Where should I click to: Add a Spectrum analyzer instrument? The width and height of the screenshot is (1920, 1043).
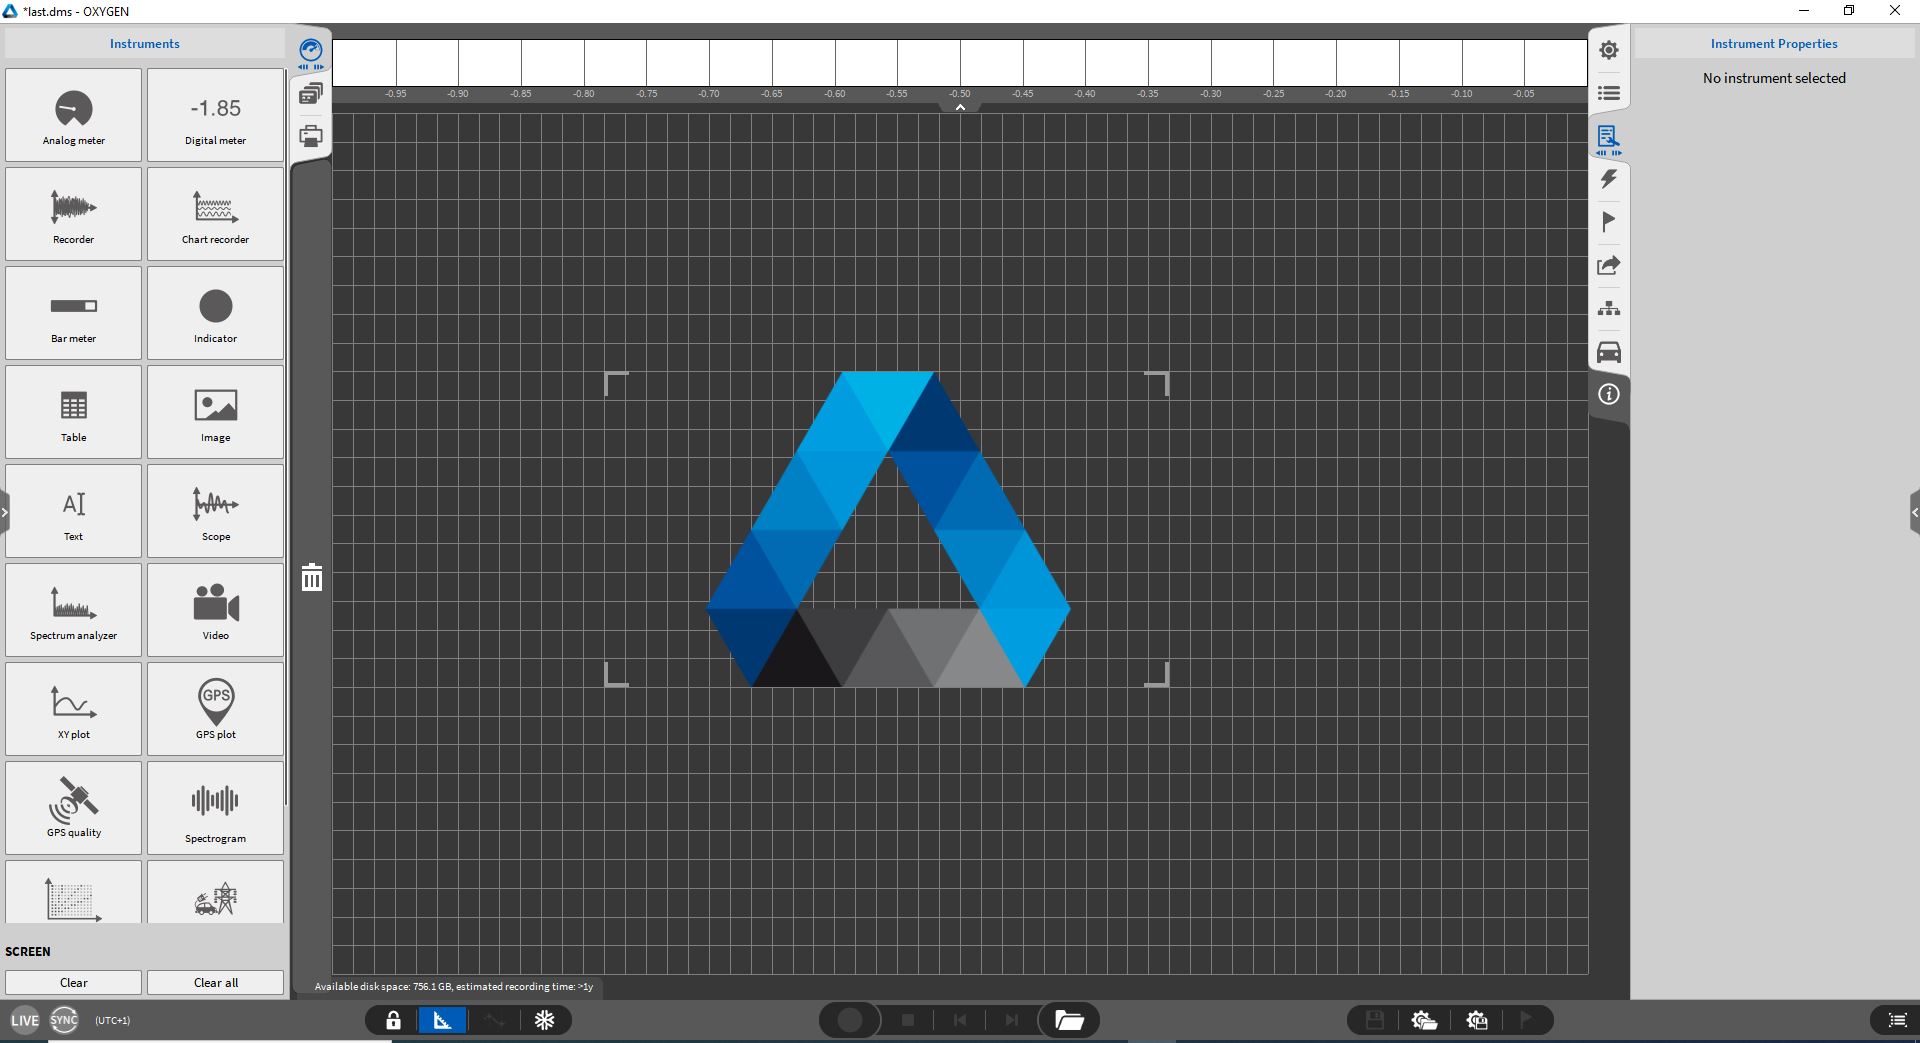pos(74,610)
